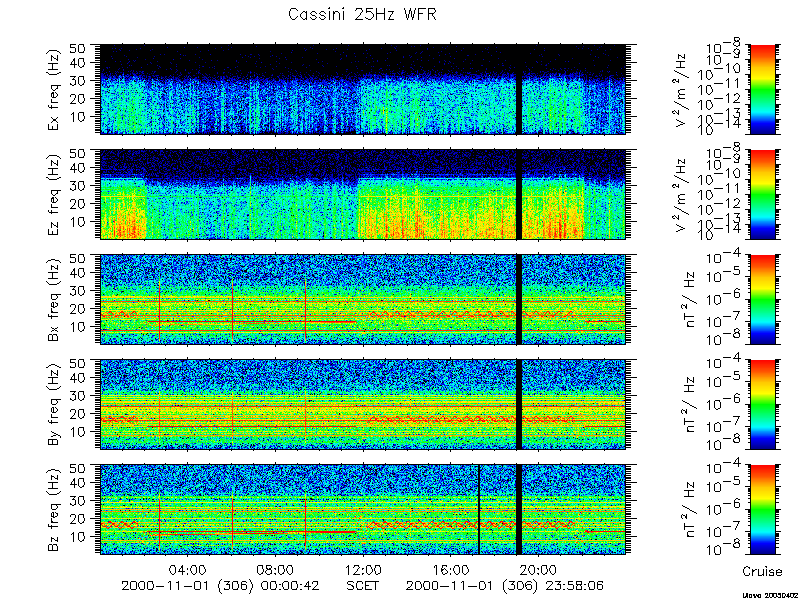Pick the Ez panel color scale bar

pos(762,194)
